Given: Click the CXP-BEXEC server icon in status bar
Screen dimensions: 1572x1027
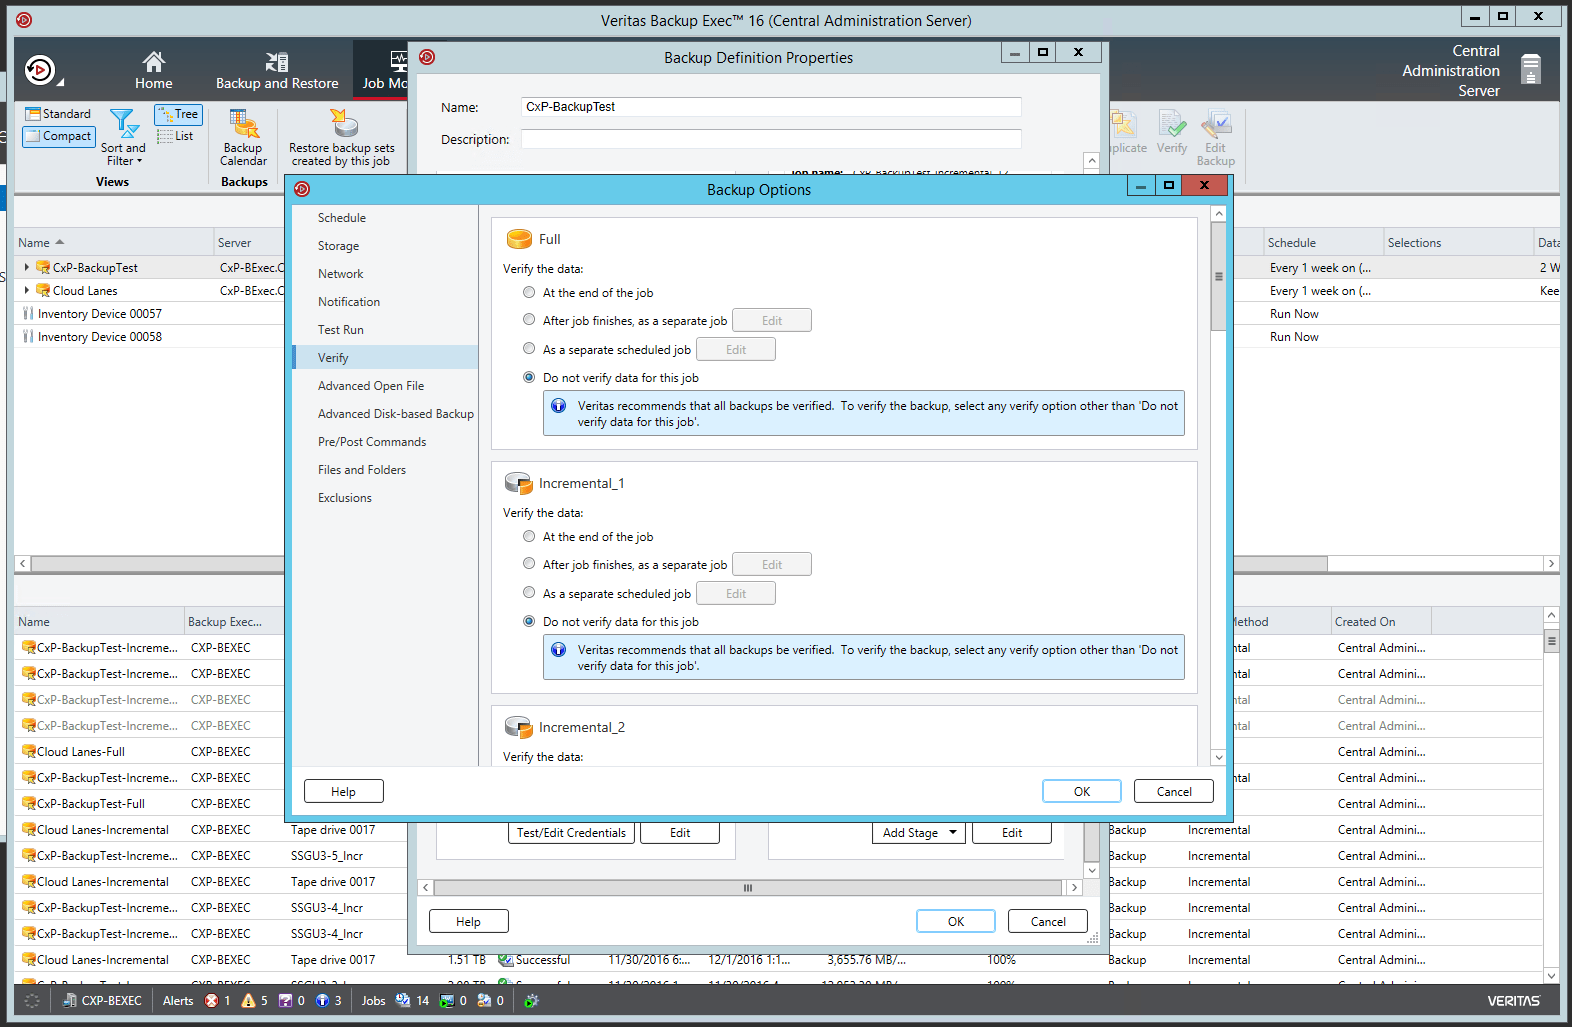Looking at the screenshot, I should 70,1000.
